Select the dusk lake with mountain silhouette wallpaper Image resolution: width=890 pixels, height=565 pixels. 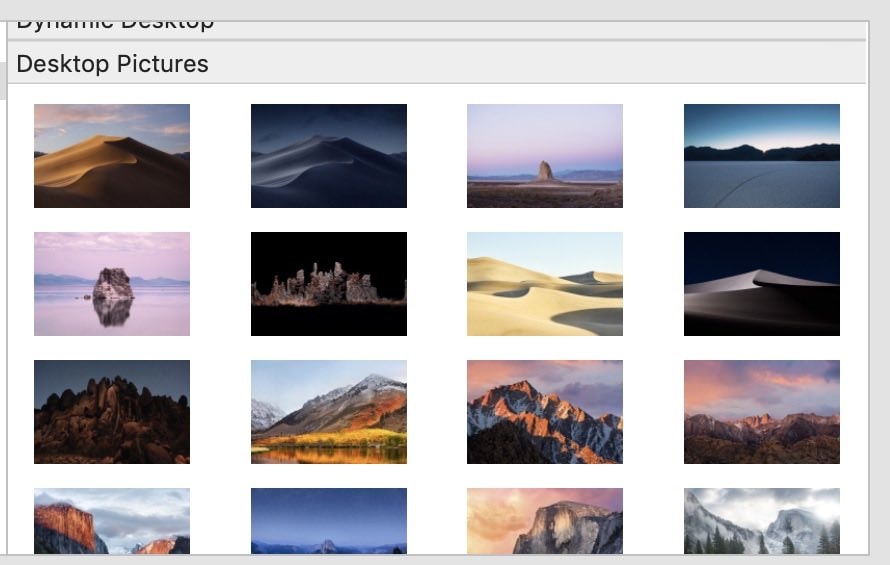click(x=762, y=156)
